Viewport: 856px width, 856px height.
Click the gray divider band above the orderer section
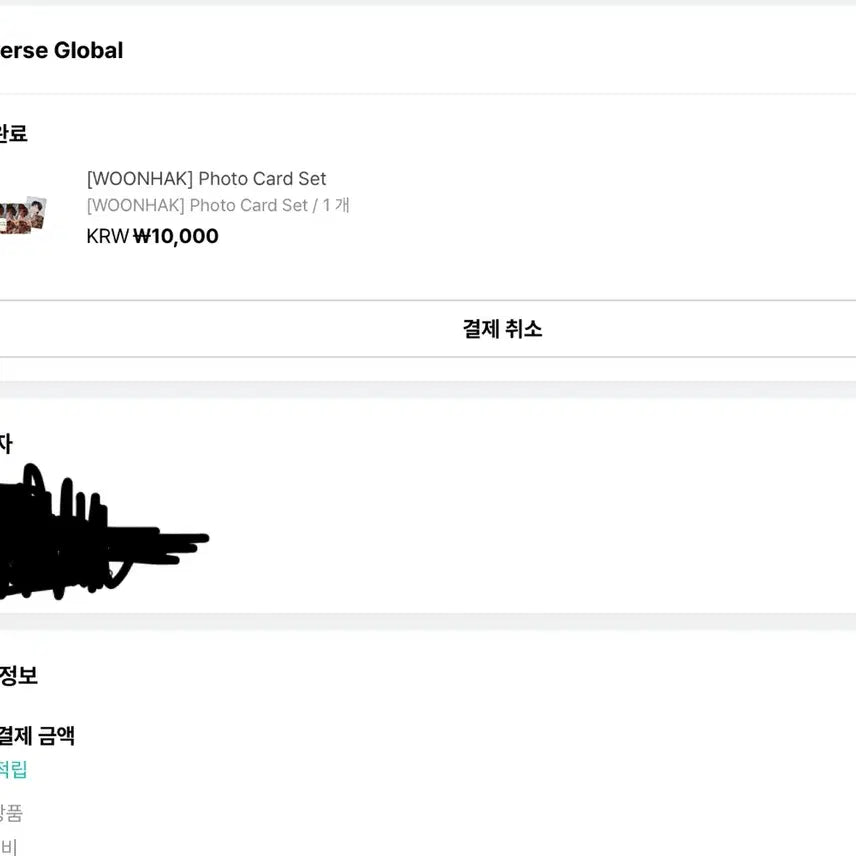pyautogui.click(x=428, y=389)
